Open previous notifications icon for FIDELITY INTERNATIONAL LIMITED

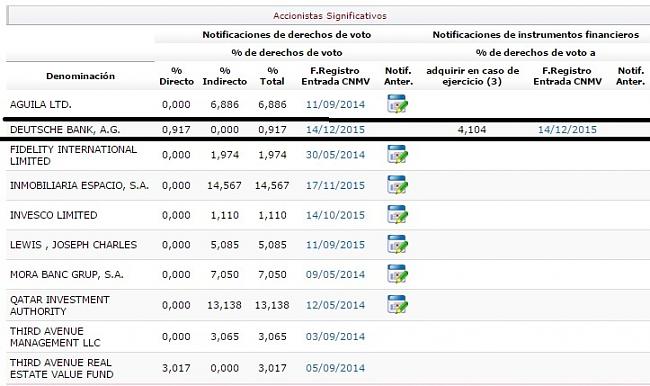click(x=397, y=154)
